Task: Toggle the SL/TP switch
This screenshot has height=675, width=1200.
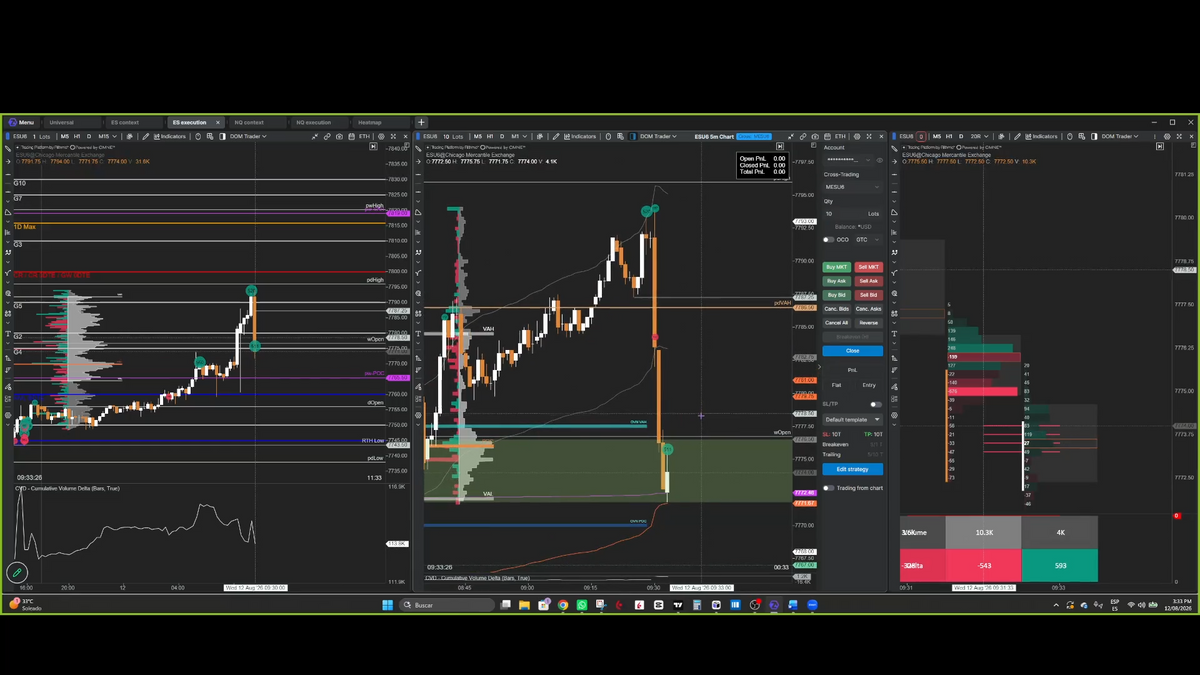Action: [876, 405]
